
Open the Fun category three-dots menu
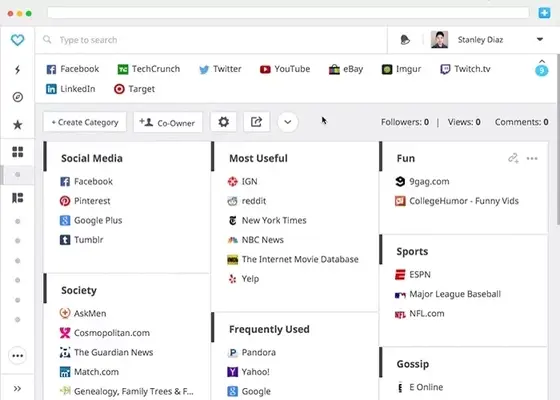pyautogui.click(x=532, y=159)
